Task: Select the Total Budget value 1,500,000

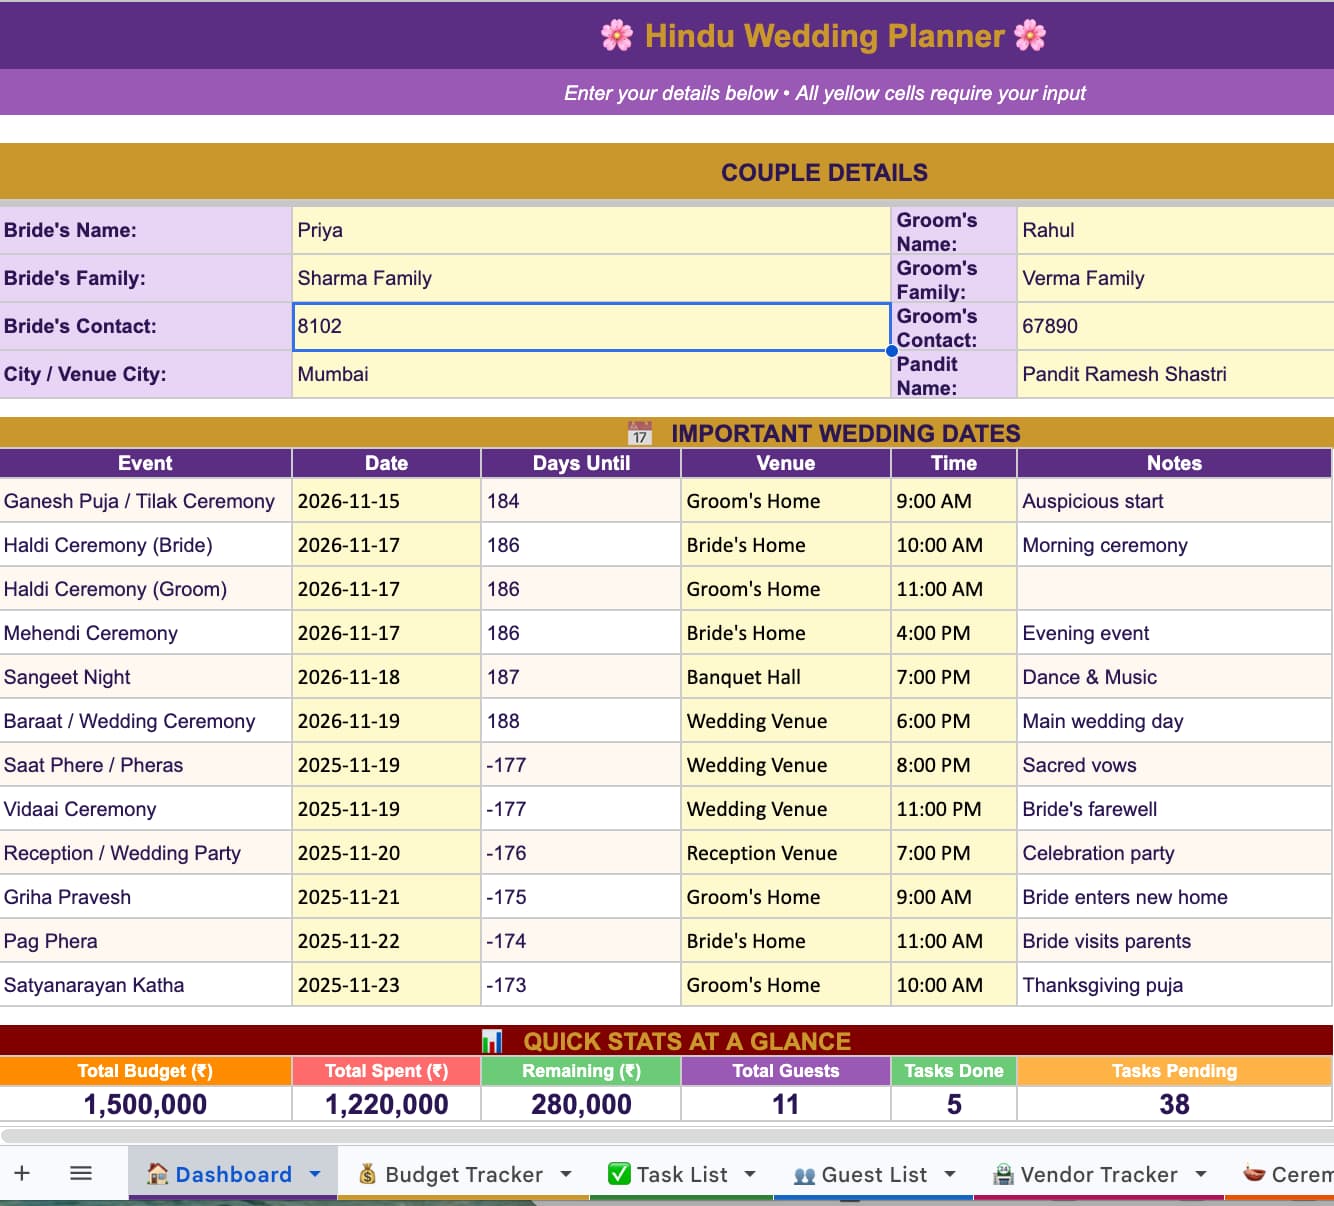Action: click(x=146, y=1104)
